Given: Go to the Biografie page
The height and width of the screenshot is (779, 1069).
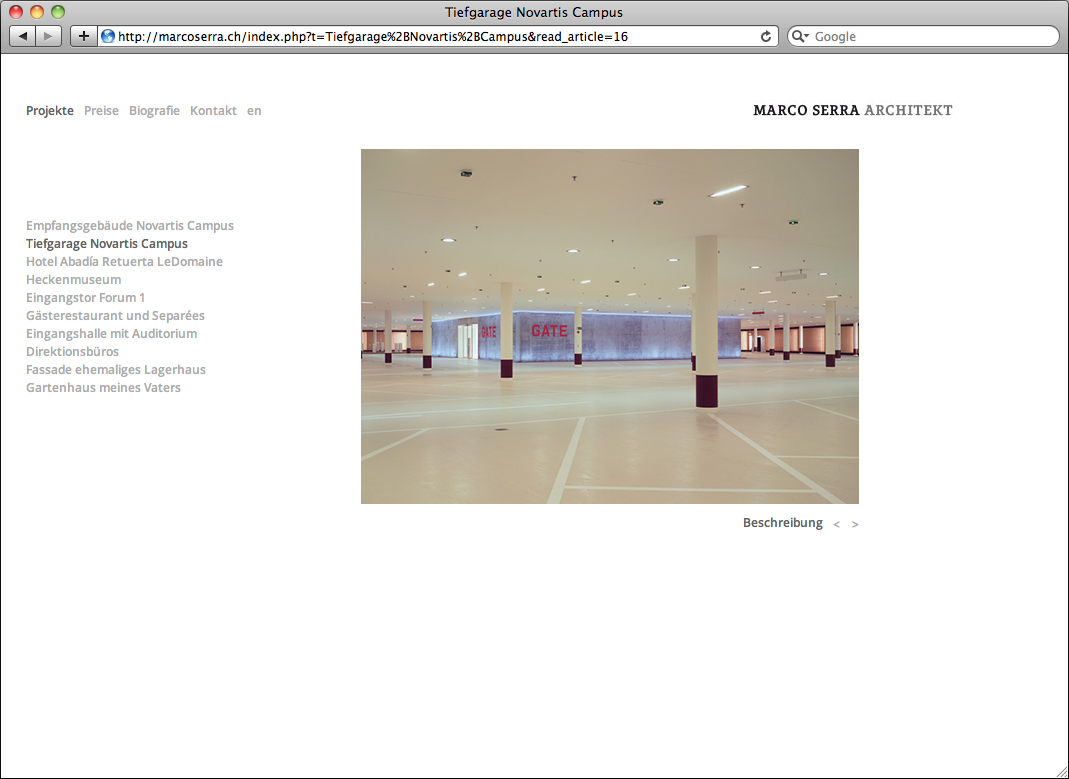Looking at the screenshot, I should 154,111.
